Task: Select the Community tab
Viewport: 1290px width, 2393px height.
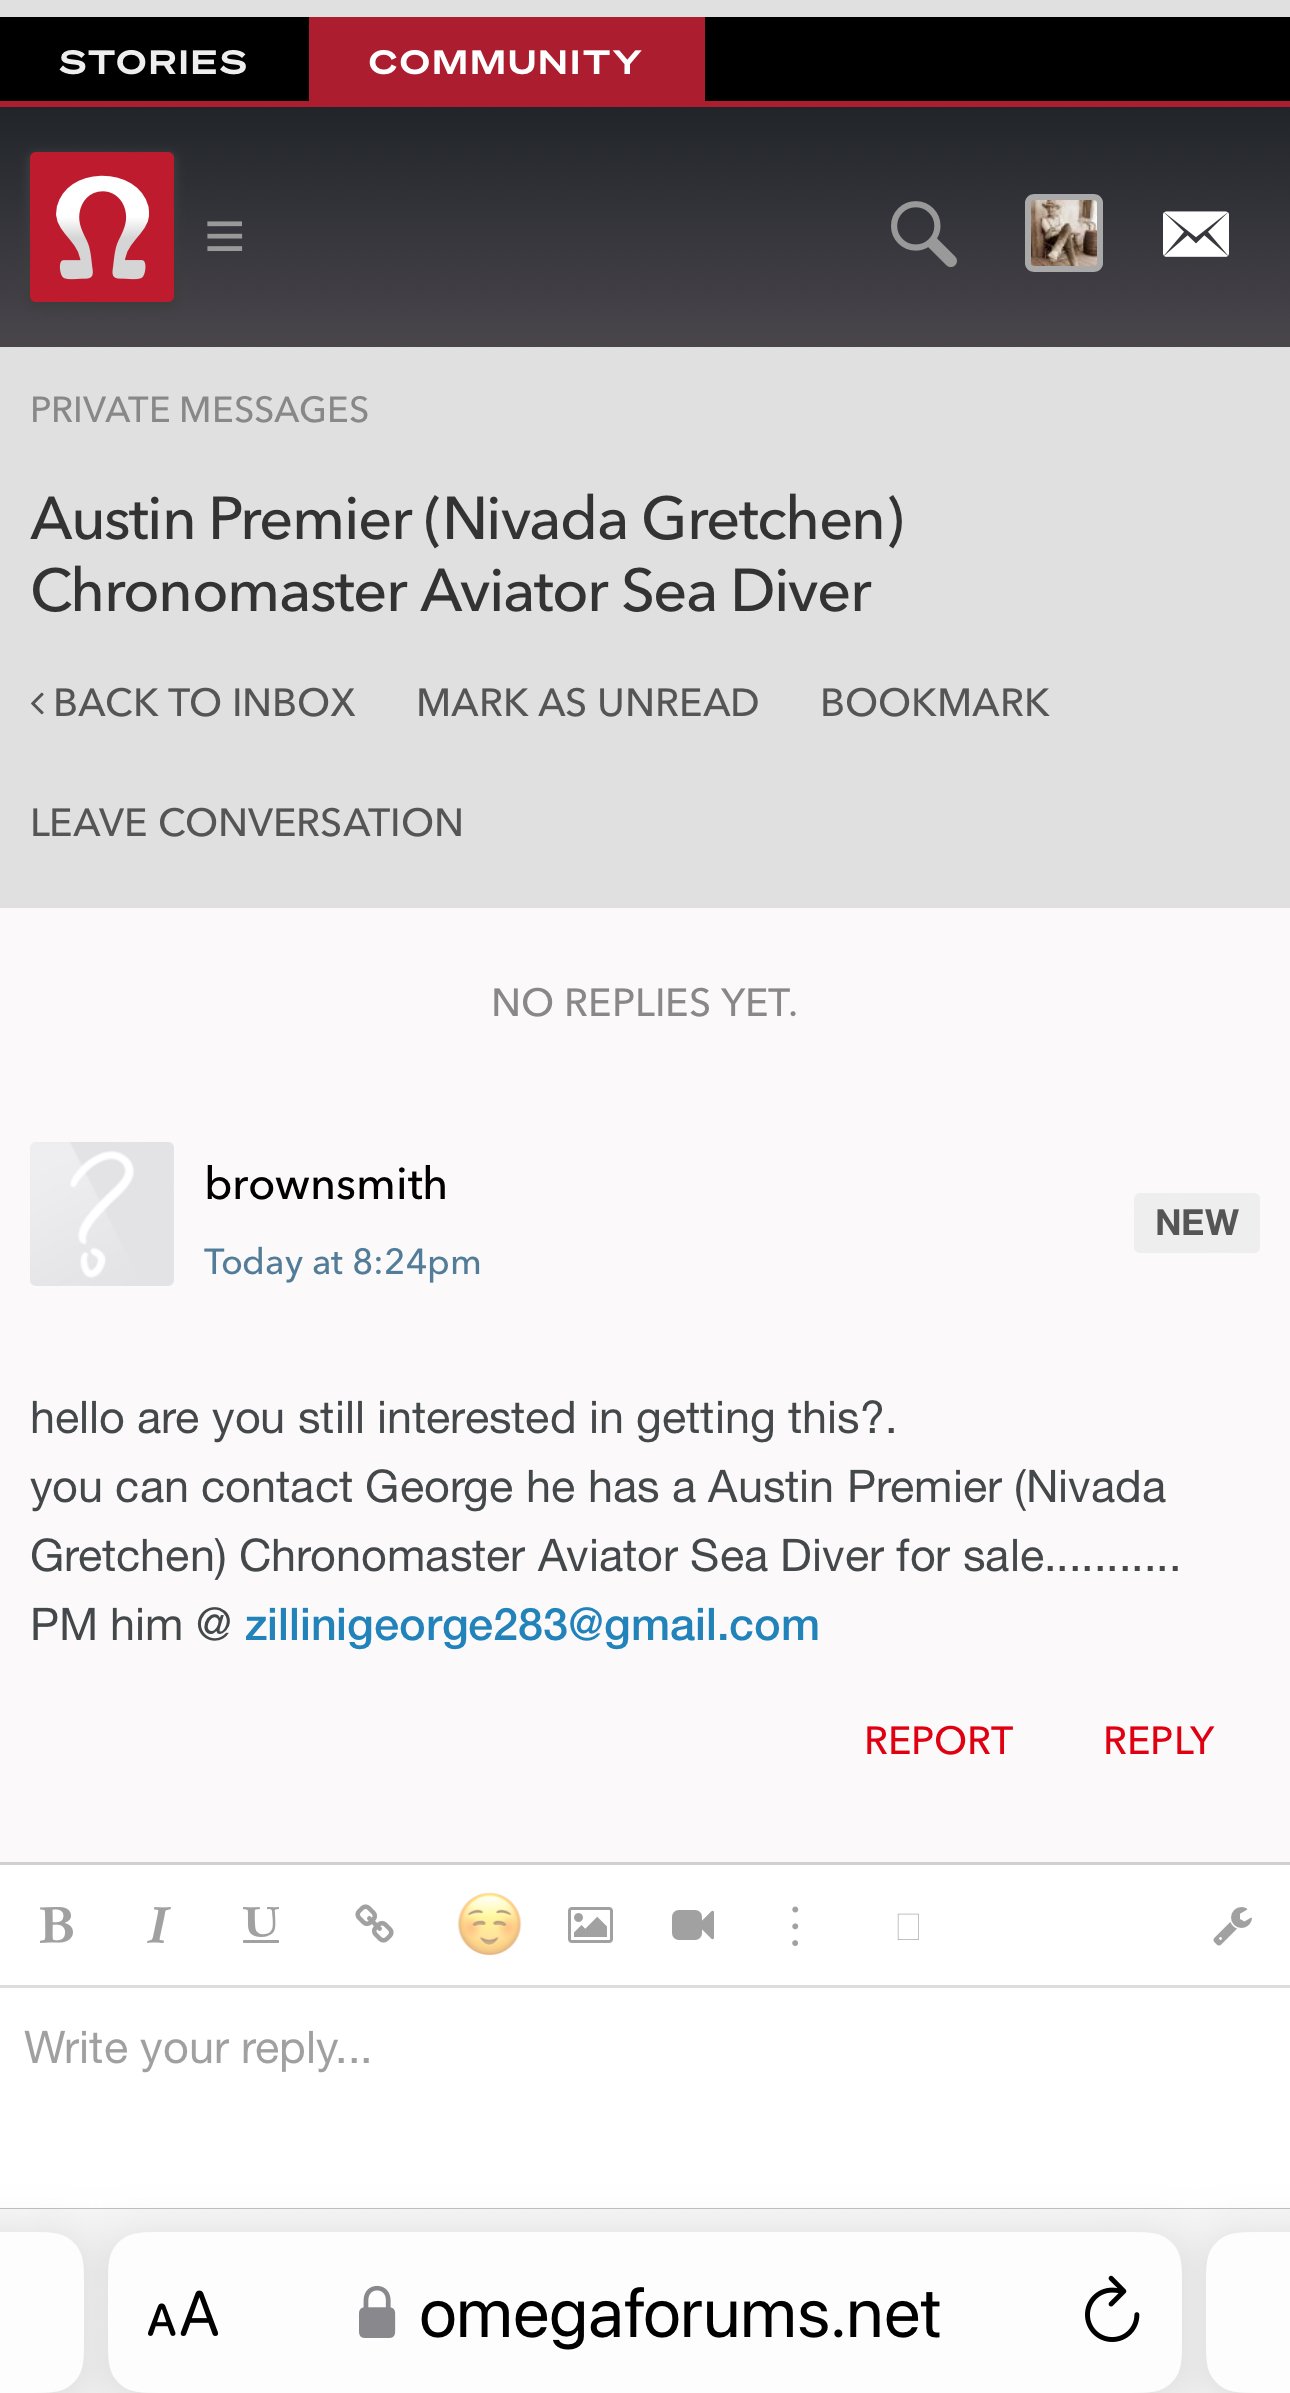Action: click(505, 62)
